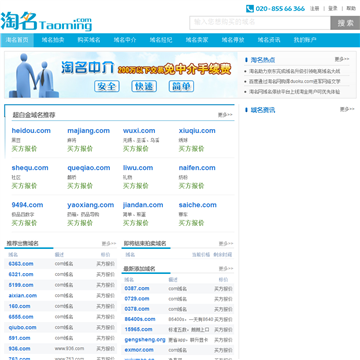
Task: Click the 注册 link in the top bar
Action: tap(315, 9)
